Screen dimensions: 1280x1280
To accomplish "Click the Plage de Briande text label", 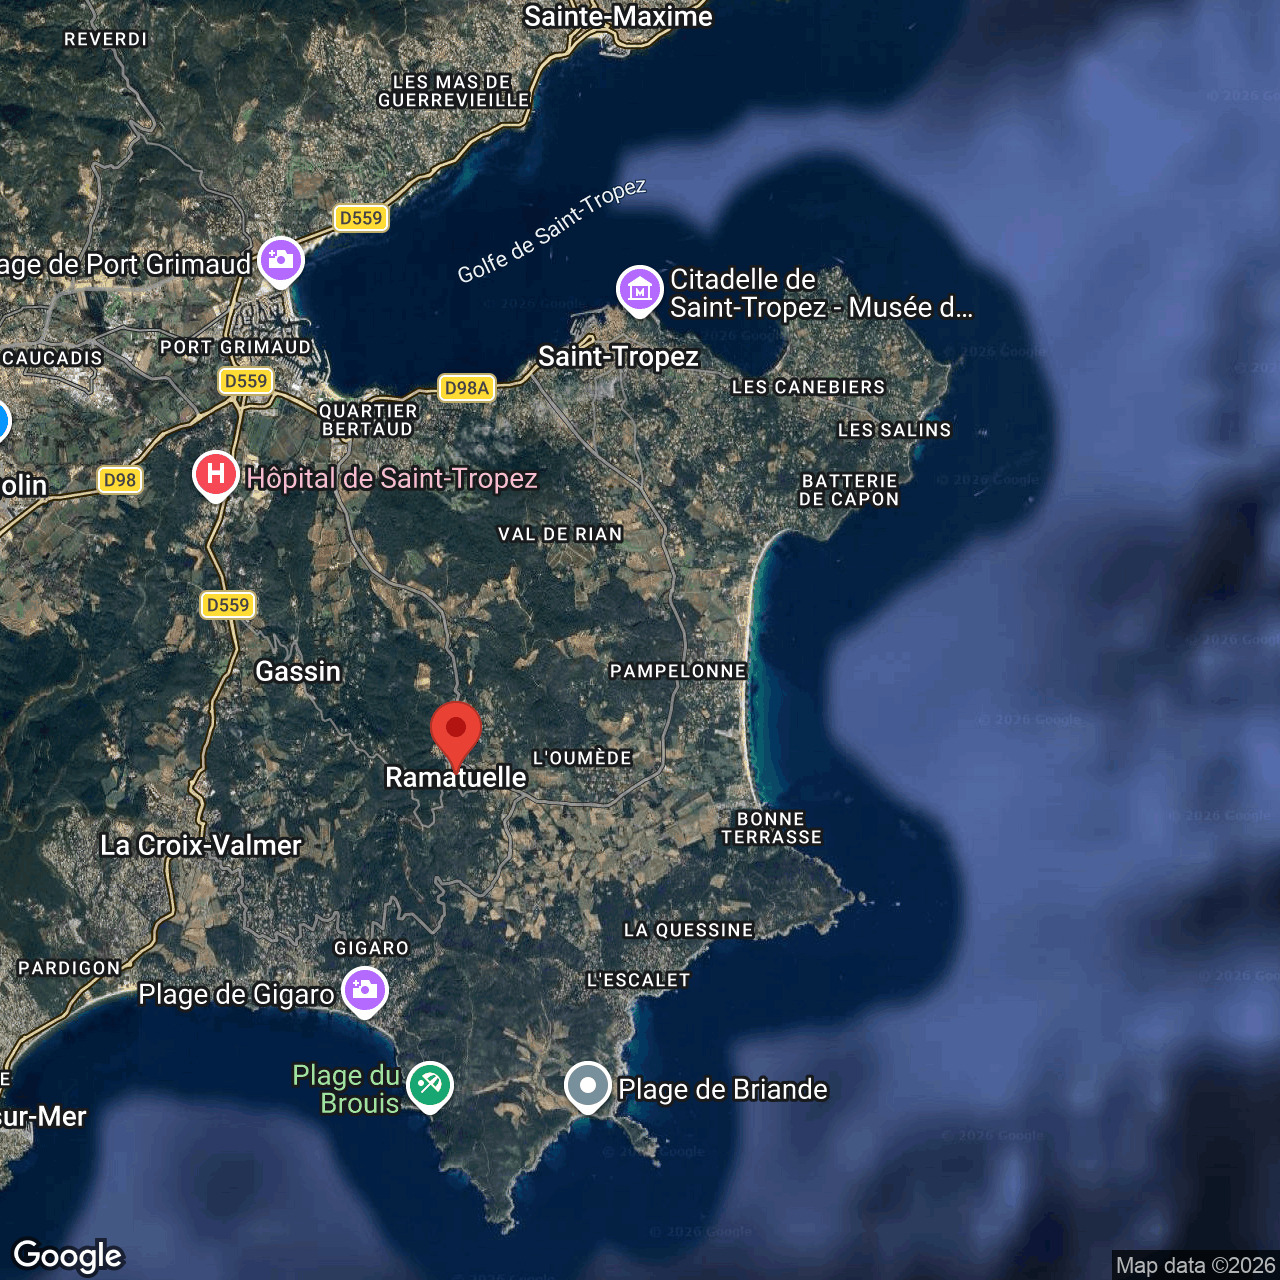I will click(x=723, y=1089).
